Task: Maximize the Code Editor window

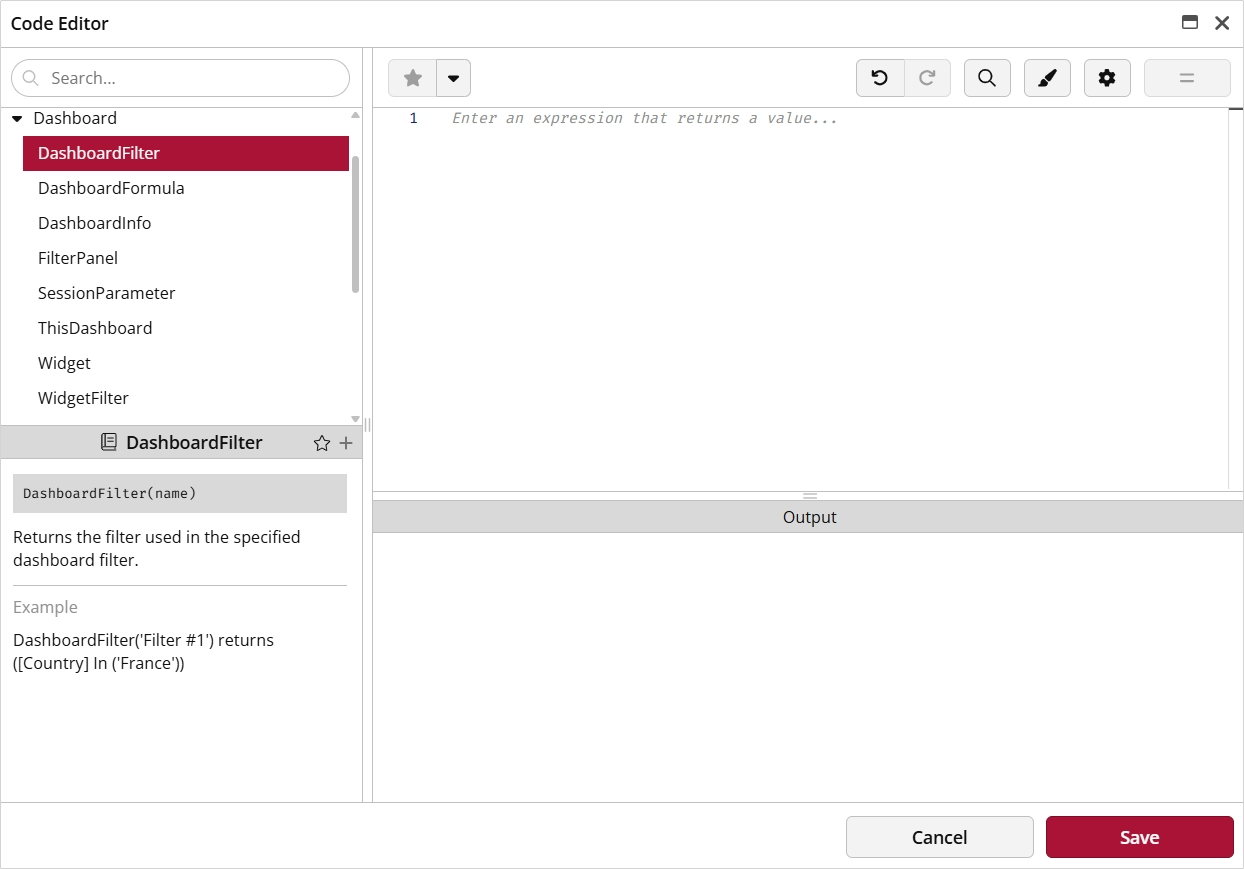Action: coord(1190,23)
